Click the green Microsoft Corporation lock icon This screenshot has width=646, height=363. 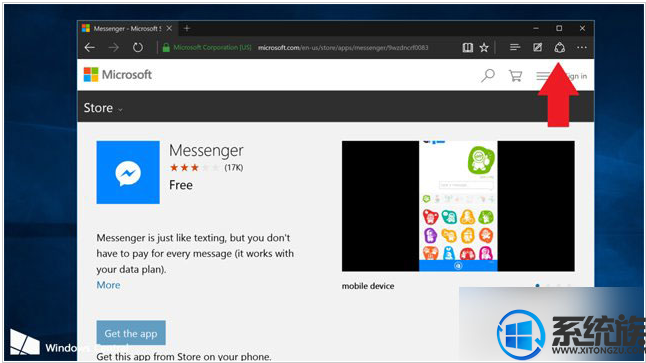166,47
